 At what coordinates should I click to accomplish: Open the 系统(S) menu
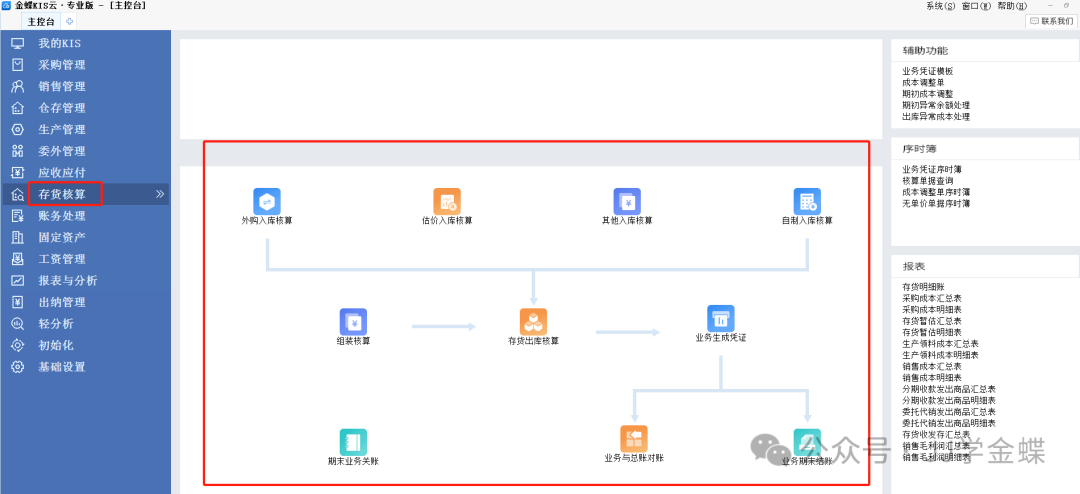point(941,6)
